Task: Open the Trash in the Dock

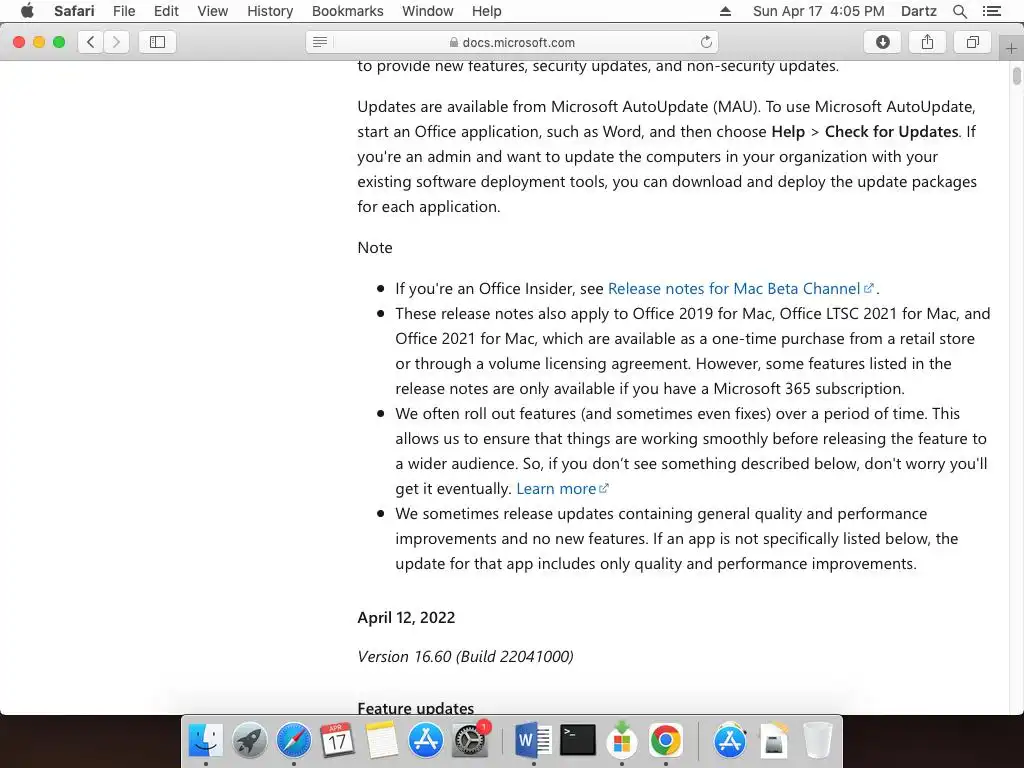Action: click(817, 741)
